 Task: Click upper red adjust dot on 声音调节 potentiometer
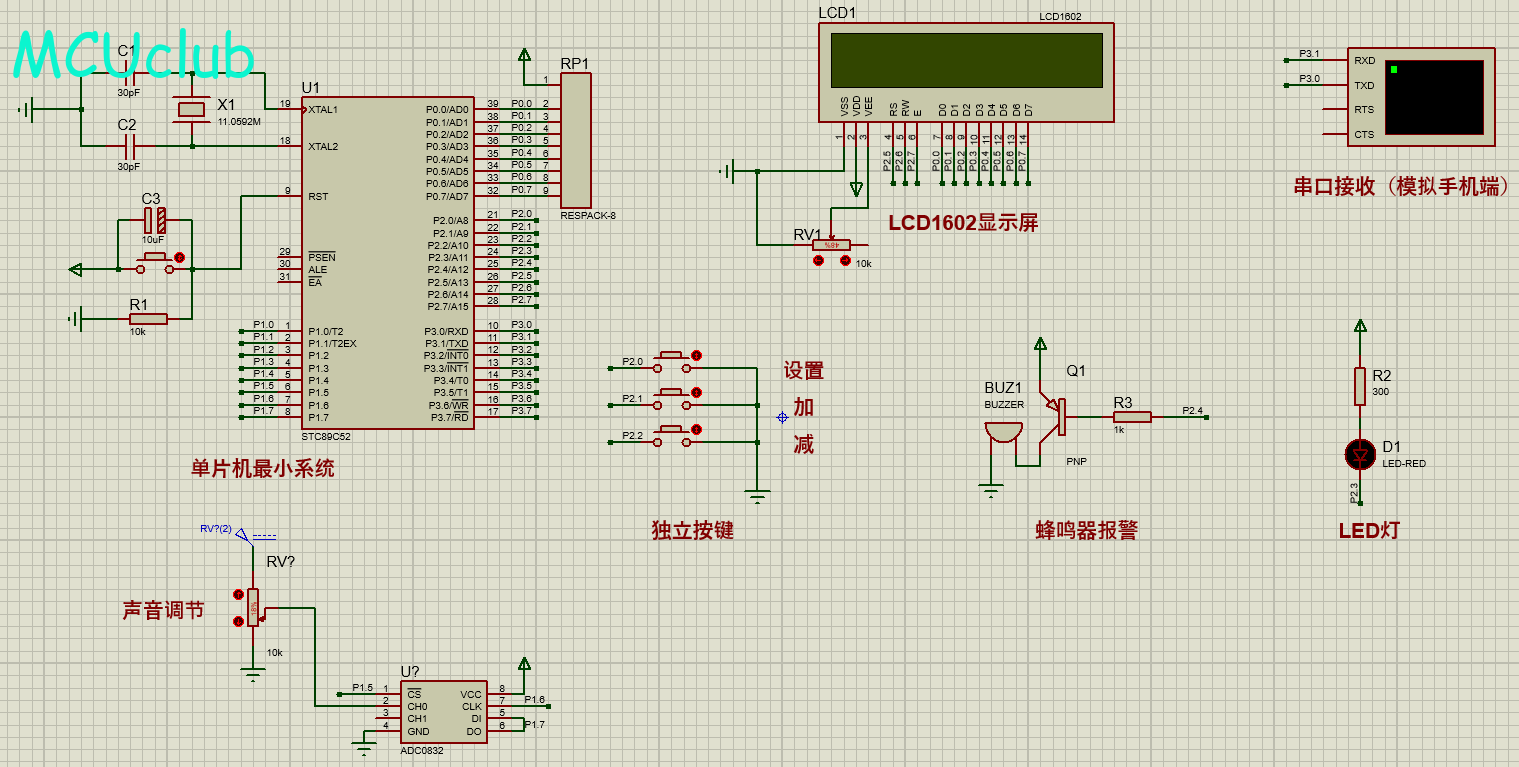(x=238, y=595)
